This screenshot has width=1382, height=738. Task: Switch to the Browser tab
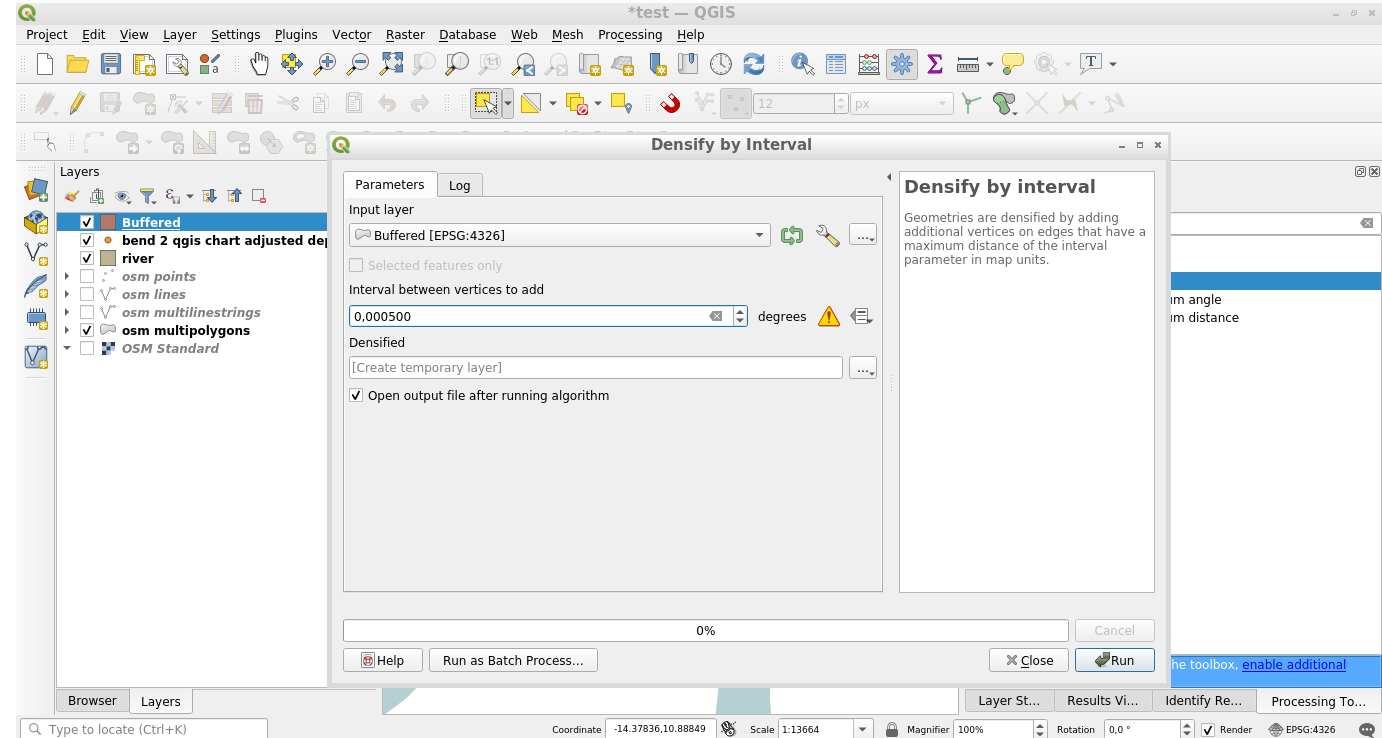(x=93, y=701)
